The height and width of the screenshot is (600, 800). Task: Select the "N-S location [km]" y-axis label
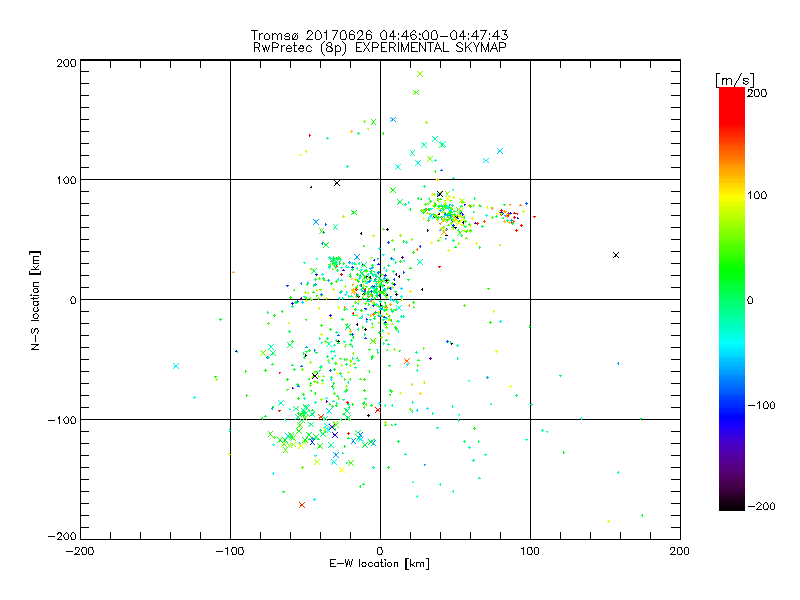(x=35, y=301)
